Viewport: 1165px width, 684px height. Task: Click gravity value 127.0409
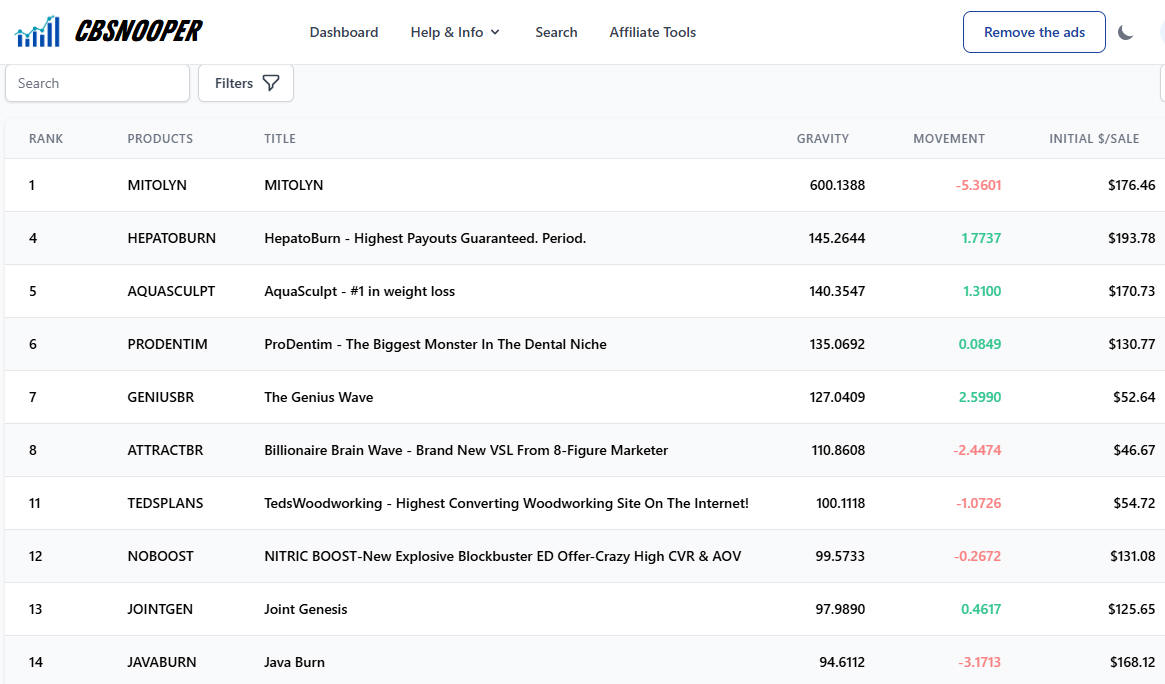pos(837,397)
